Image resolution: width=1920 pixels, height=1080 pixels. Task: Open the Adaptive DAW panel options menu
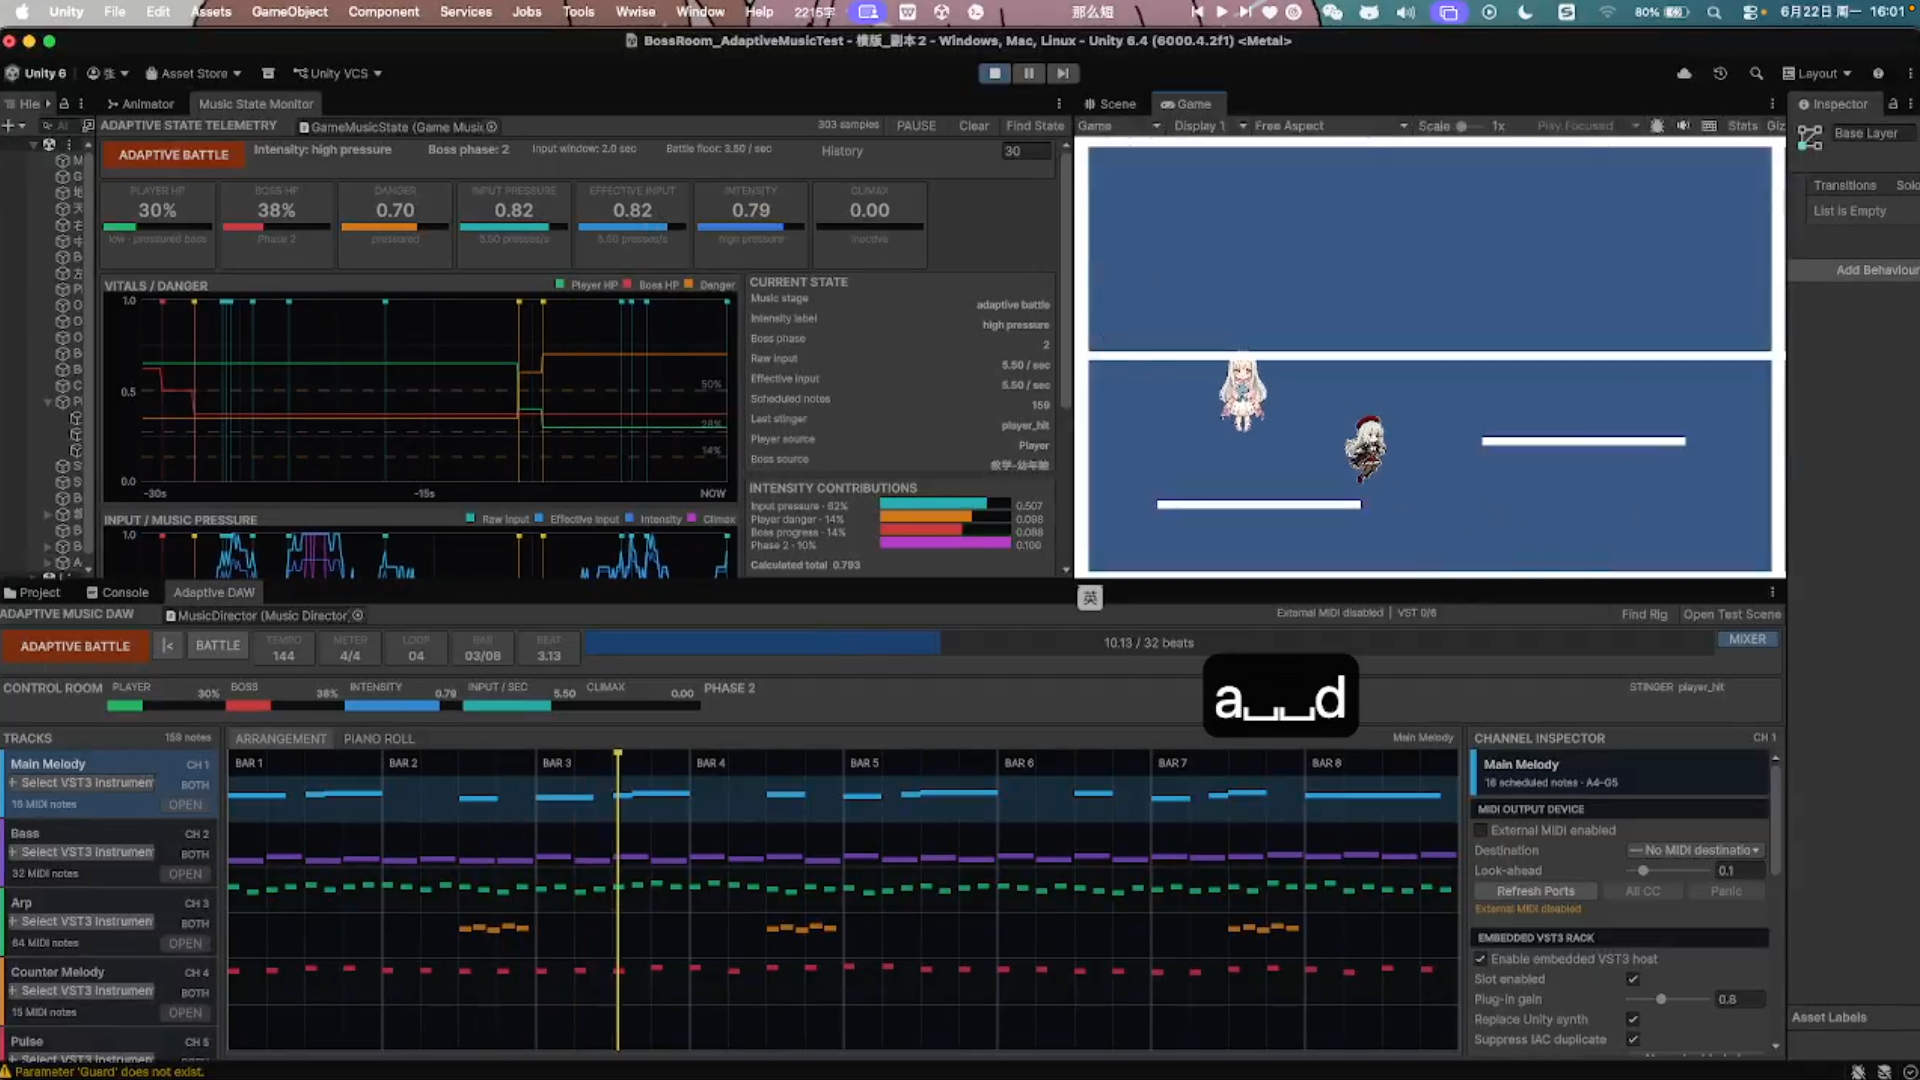click(x=1772, y=592)
